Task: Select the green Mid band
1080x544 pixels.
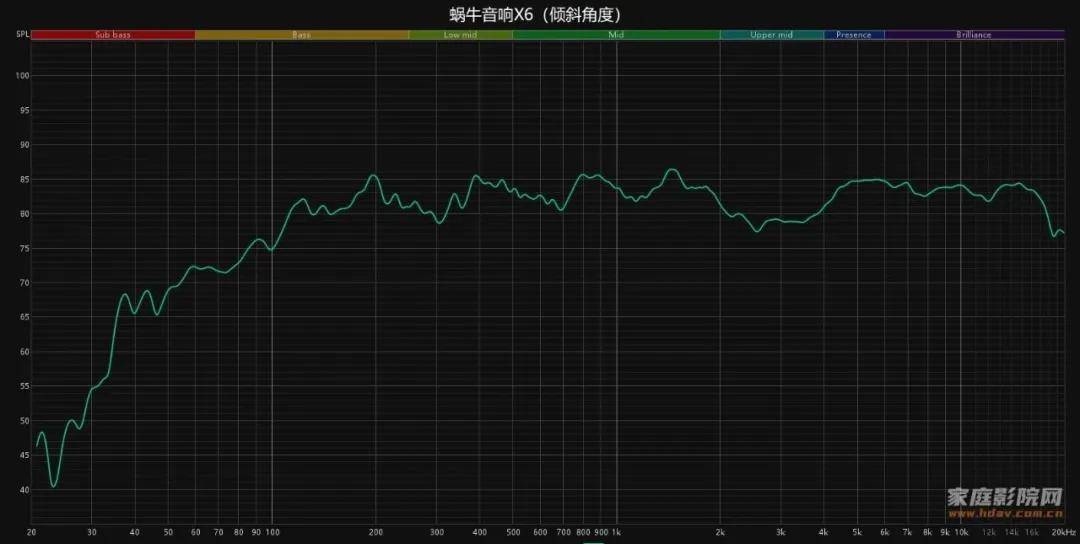Action: pos(616,35)
